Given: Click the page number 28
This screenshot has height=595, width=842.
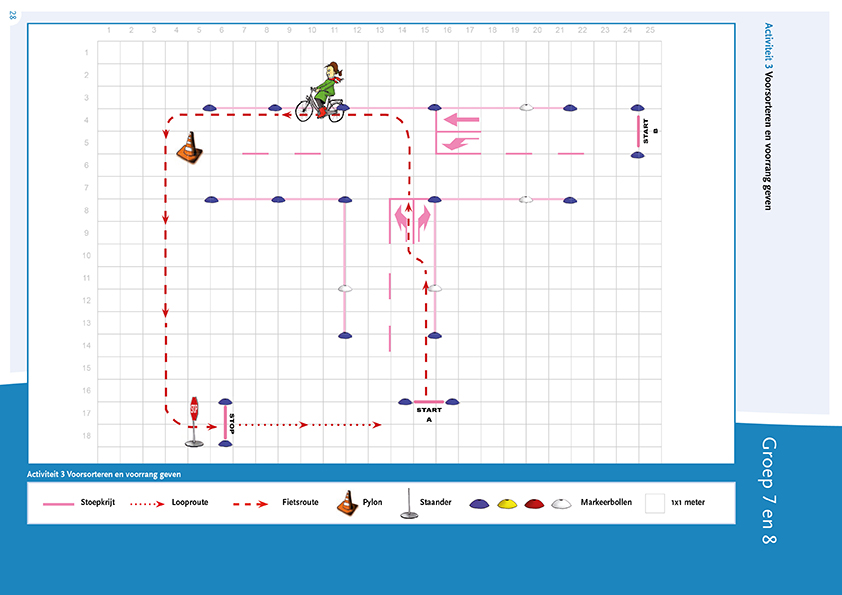Looking at the screenshot, I should pos(13,15).
